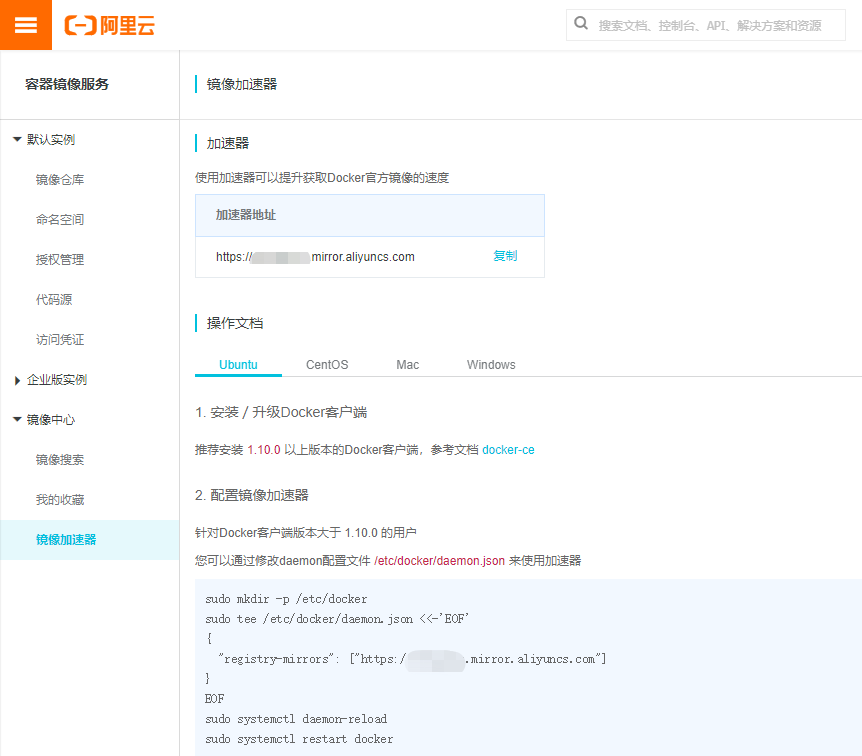Click the 默认实例 label
This screenshot has width=862, height=756.
[x=51, y=140]
